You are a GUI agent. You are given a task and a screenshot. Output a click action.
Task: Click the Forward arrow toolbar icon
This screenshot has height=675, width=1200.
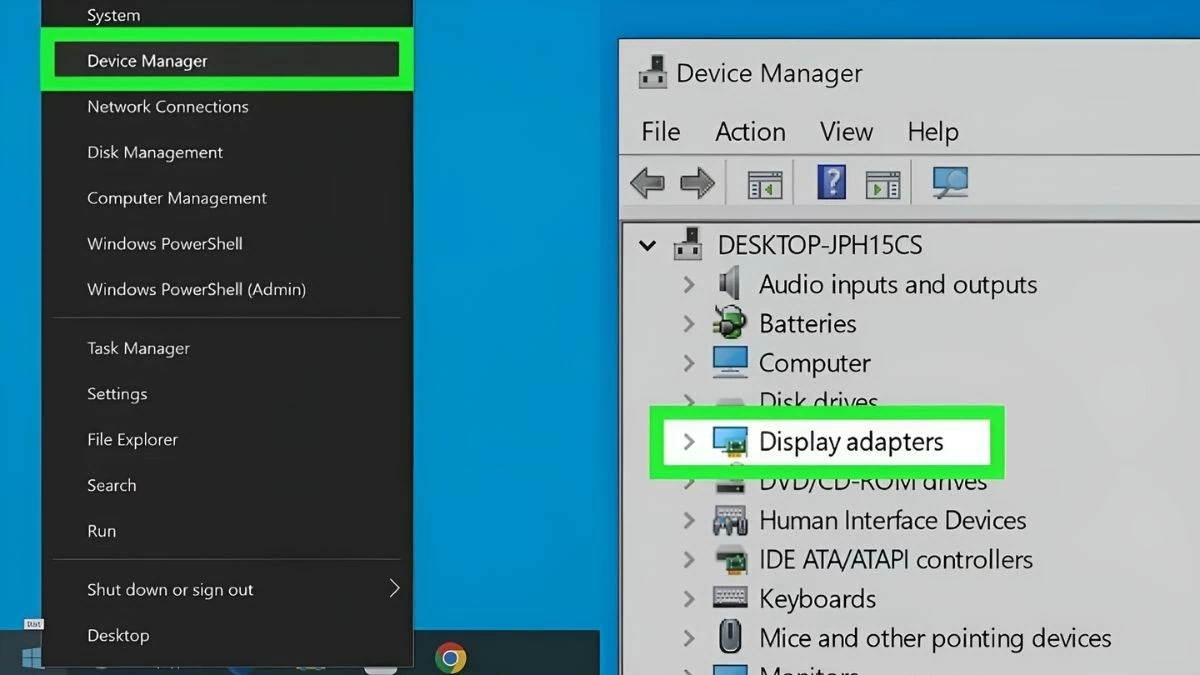point(697,183)
